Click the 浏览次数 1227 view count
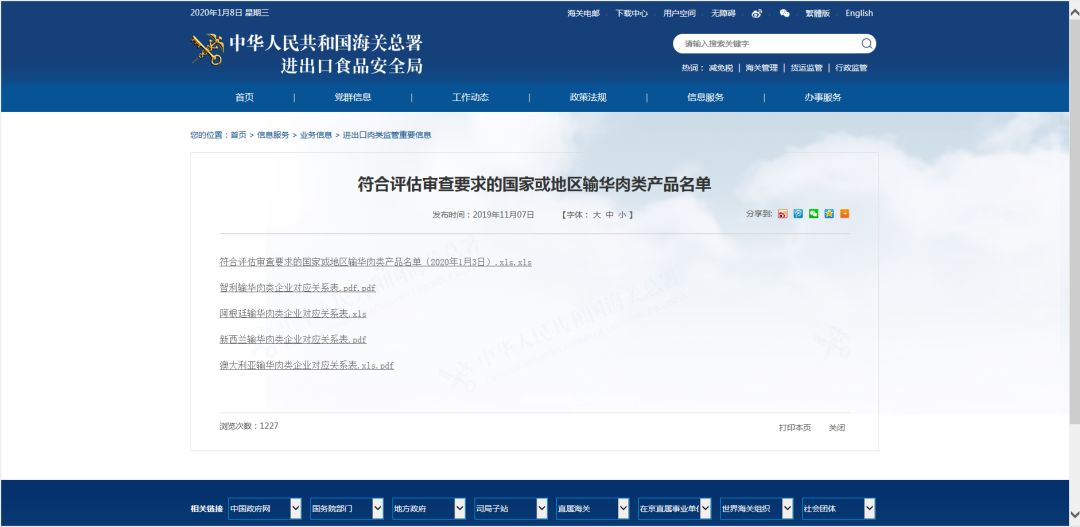 pyautogui.click(x=249, y=426)
